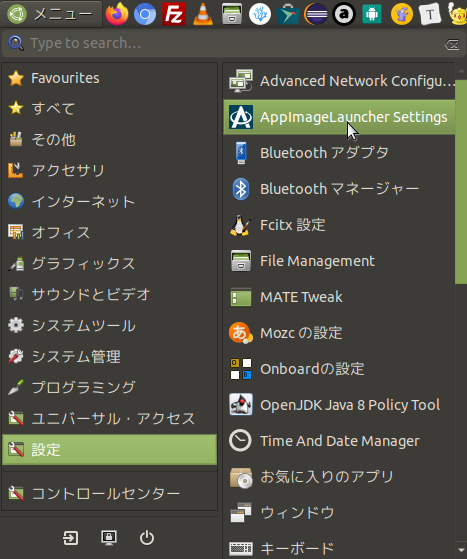Click the white coral icon in panel
Image resolution: width=467 pixels, height=559 pixels.
point(260,14)
